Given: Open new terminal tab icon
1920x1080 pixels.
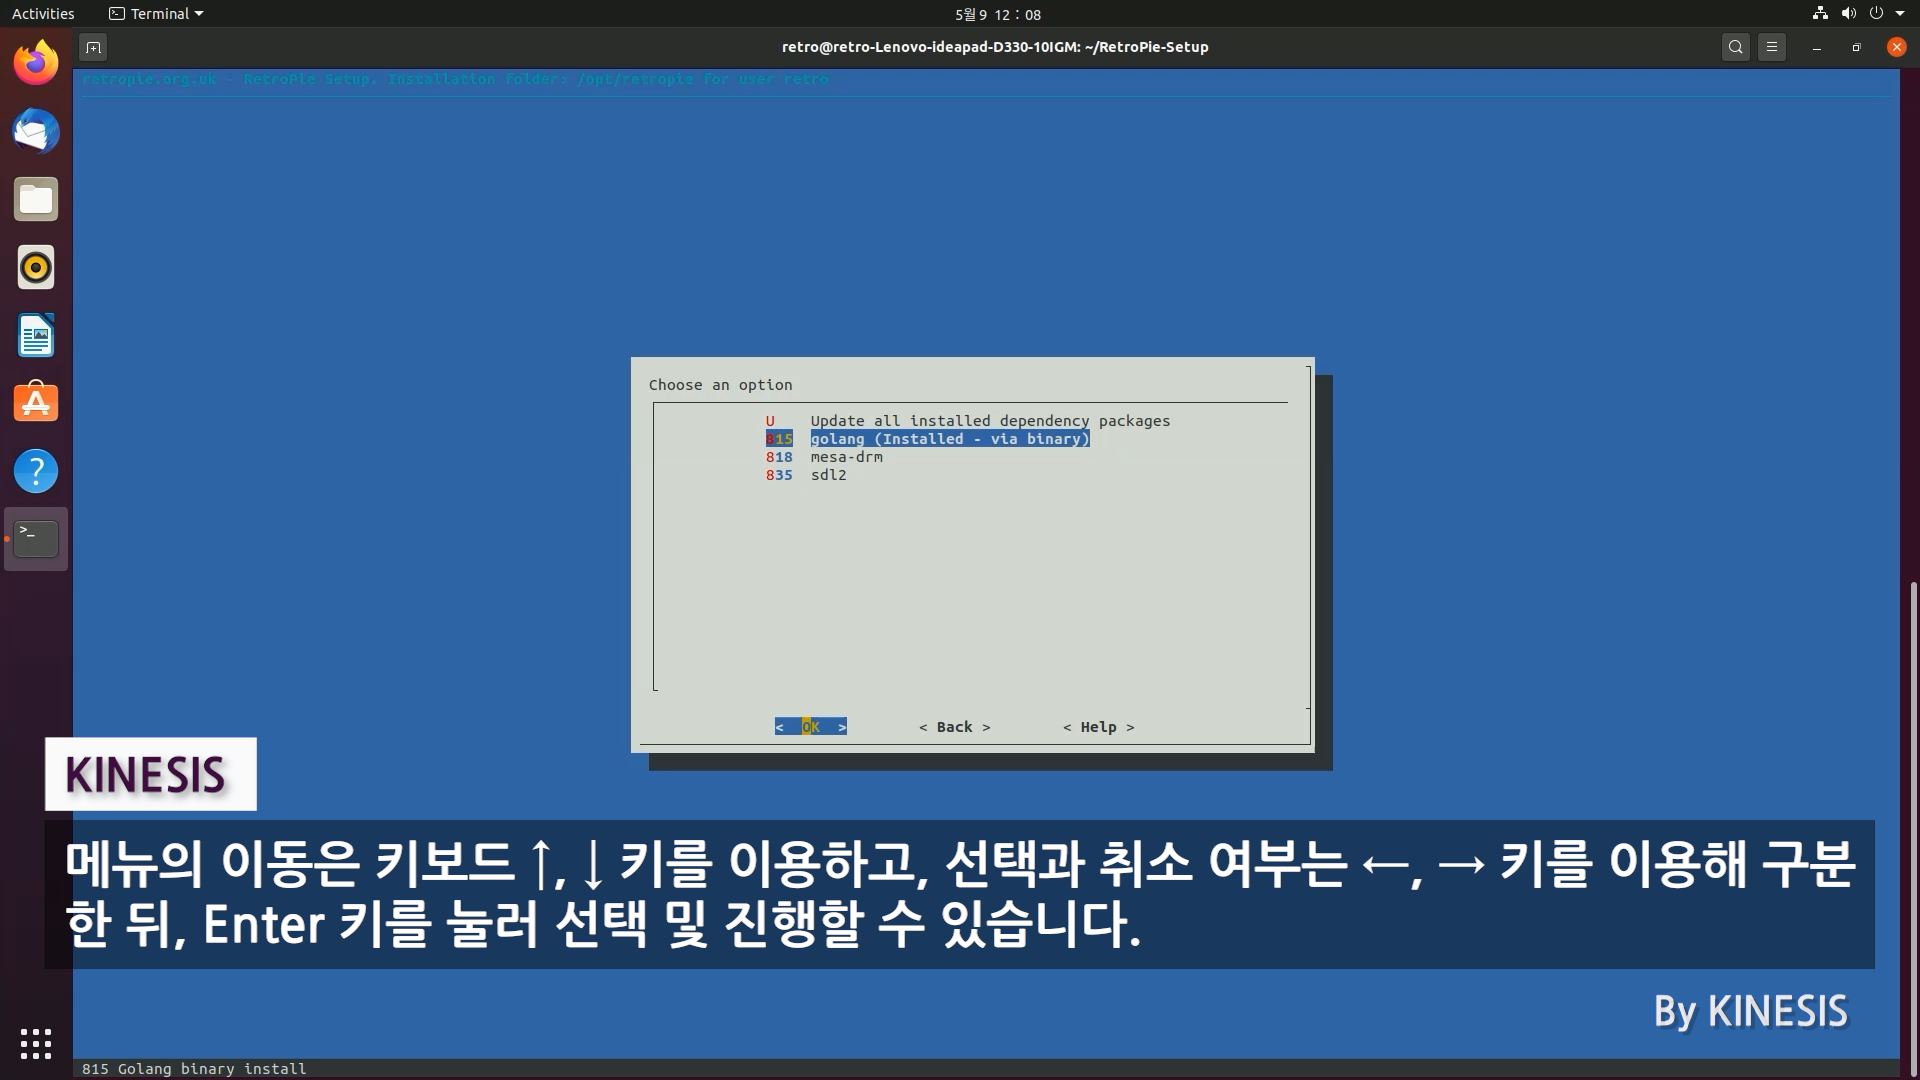Looking at the screenshot, I should (x=93, y=47).
